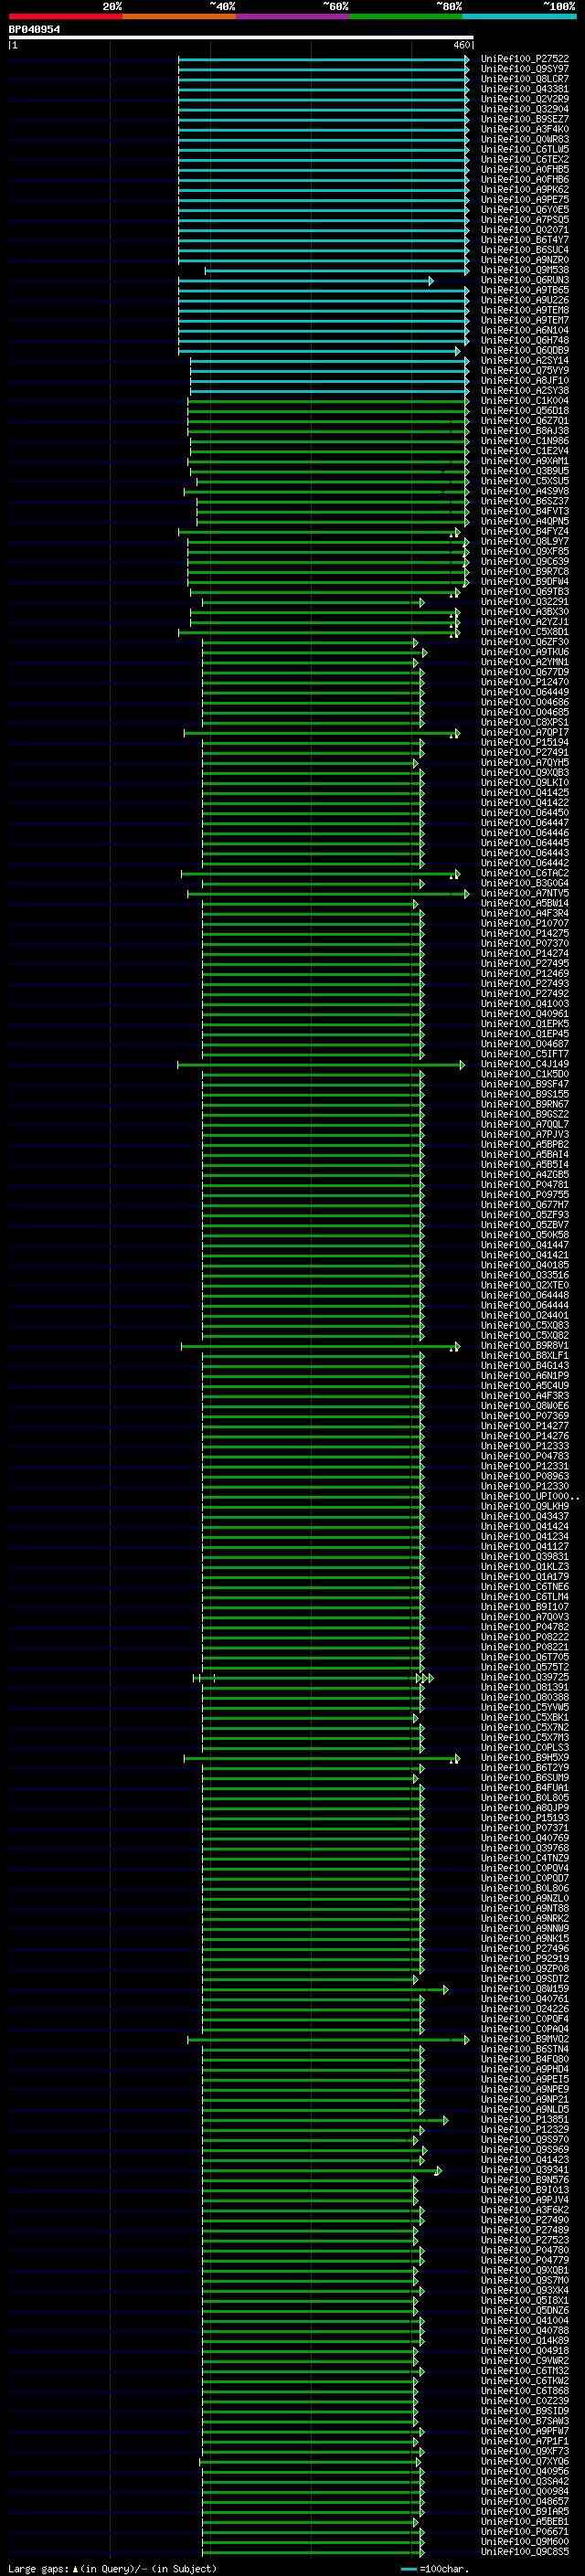Image resolution: width=585 pixels, height=2576 pixels.
Task: Click the UniRef100_P14277 label
Action: 524,1427
